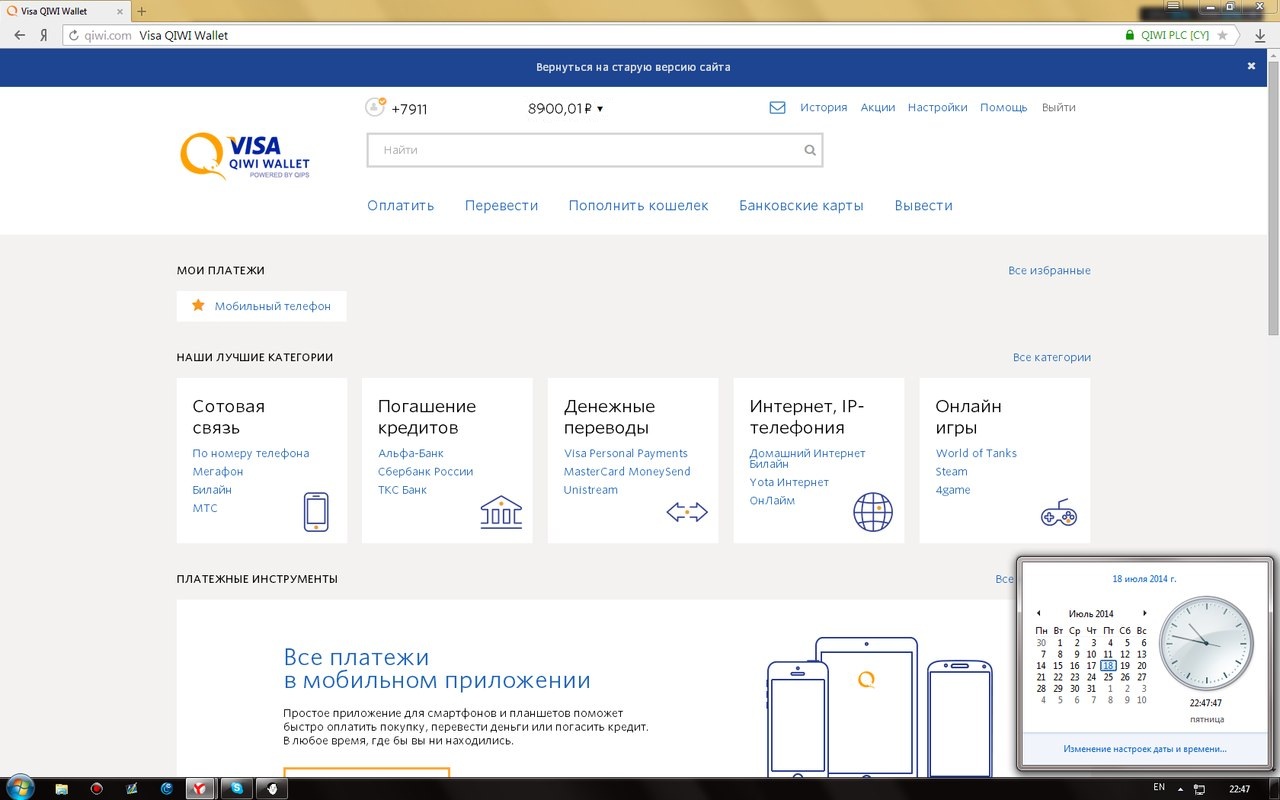Open World of Tanks link

click(x=976, y=453)
